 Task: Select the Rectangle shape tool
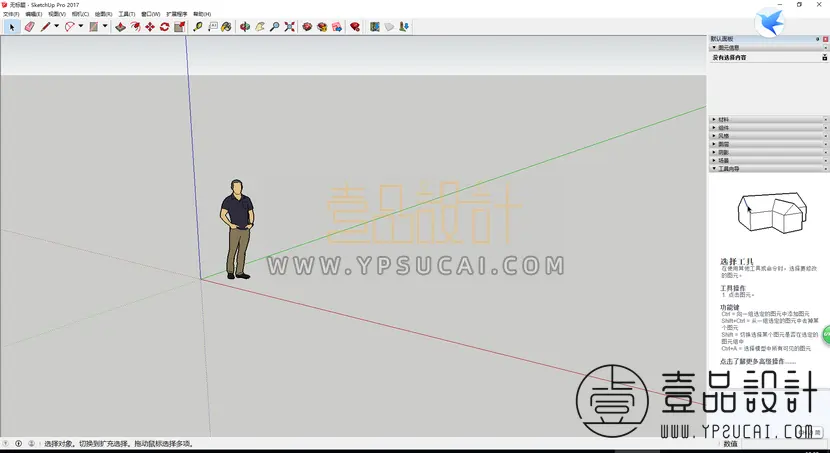coord(94,26)
